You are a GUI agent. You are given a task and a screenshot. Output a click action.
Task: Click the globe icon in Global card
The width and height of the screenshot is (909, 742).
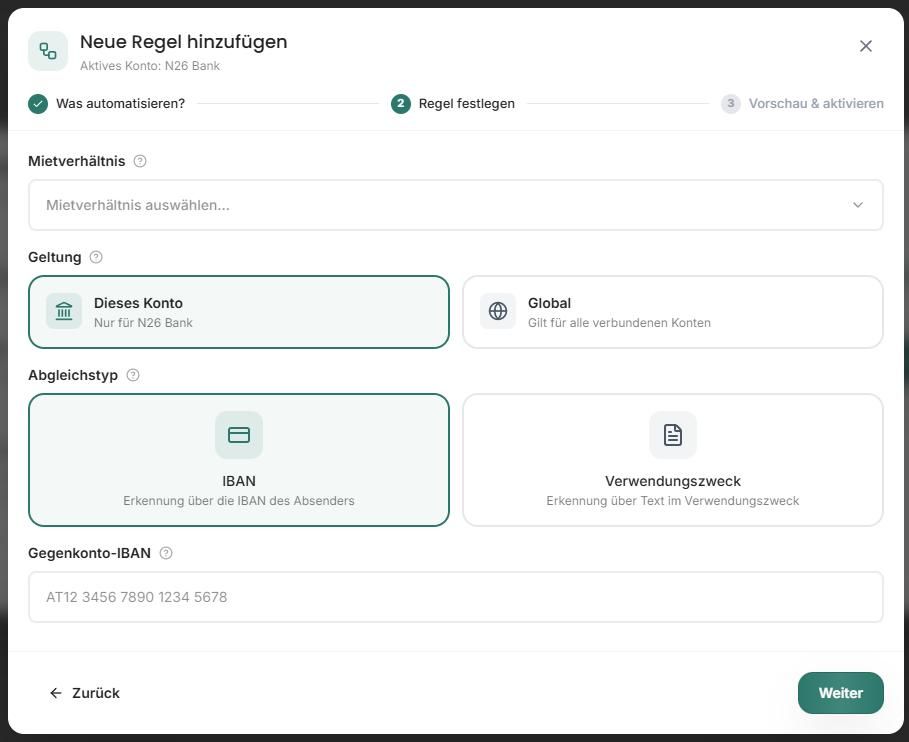498,311
